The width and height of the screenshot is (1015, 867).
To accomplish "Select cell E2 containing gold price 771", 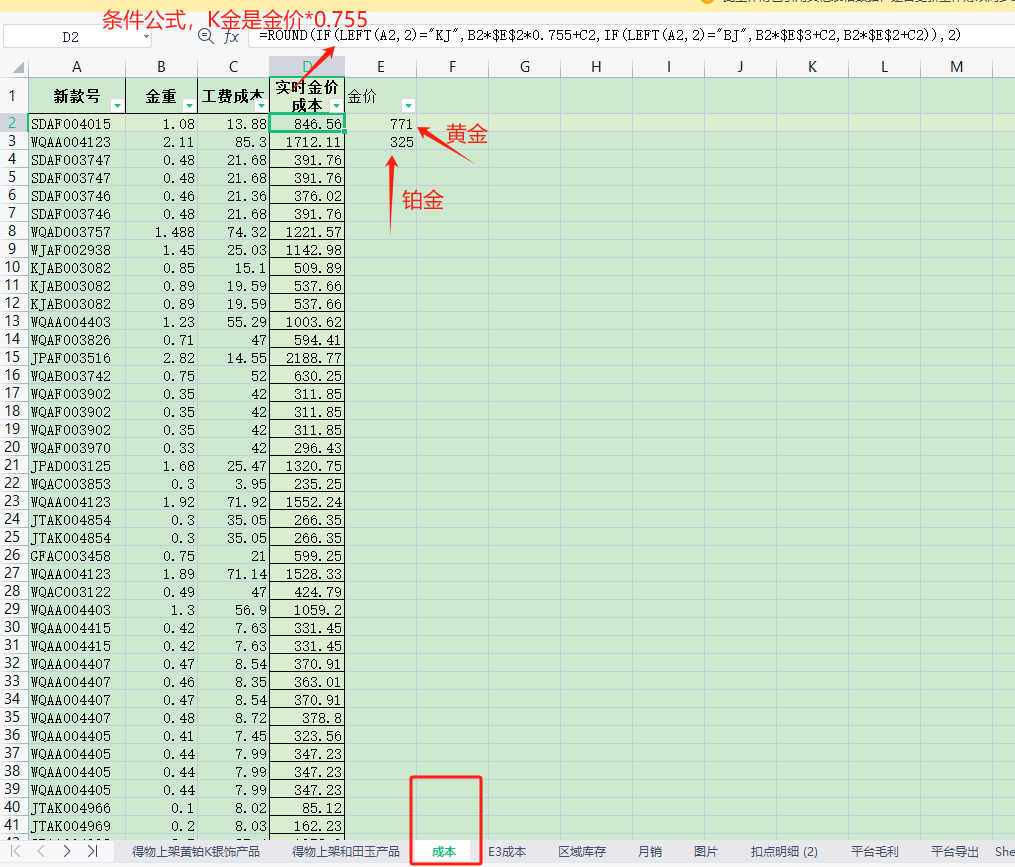I will click(x=381, y=124).
